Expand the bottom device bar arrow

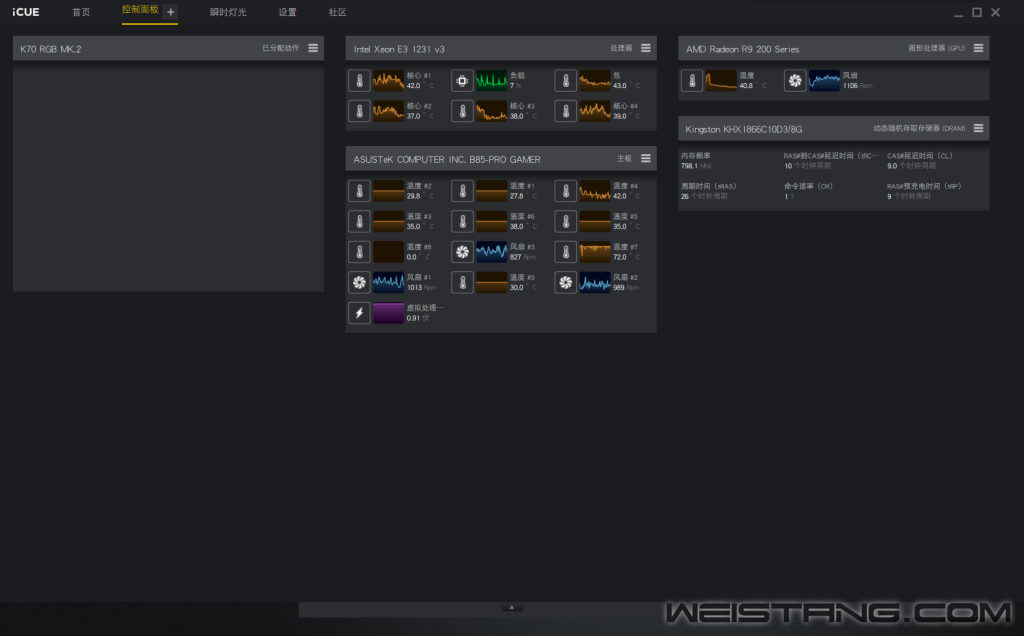[x=512, y=607]
